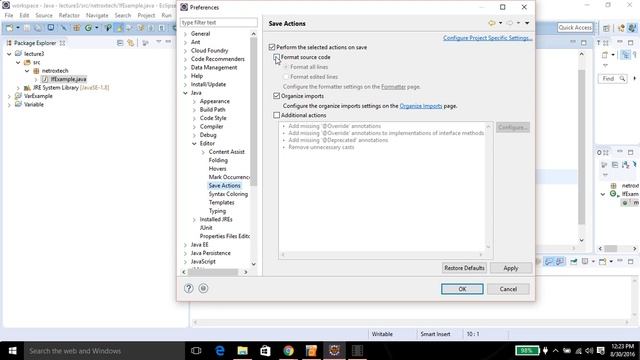Click the round icon next to the help icon in Preferences
Image resolution: width=640 pixels, height=360 pixels.
tap(203, 289)
